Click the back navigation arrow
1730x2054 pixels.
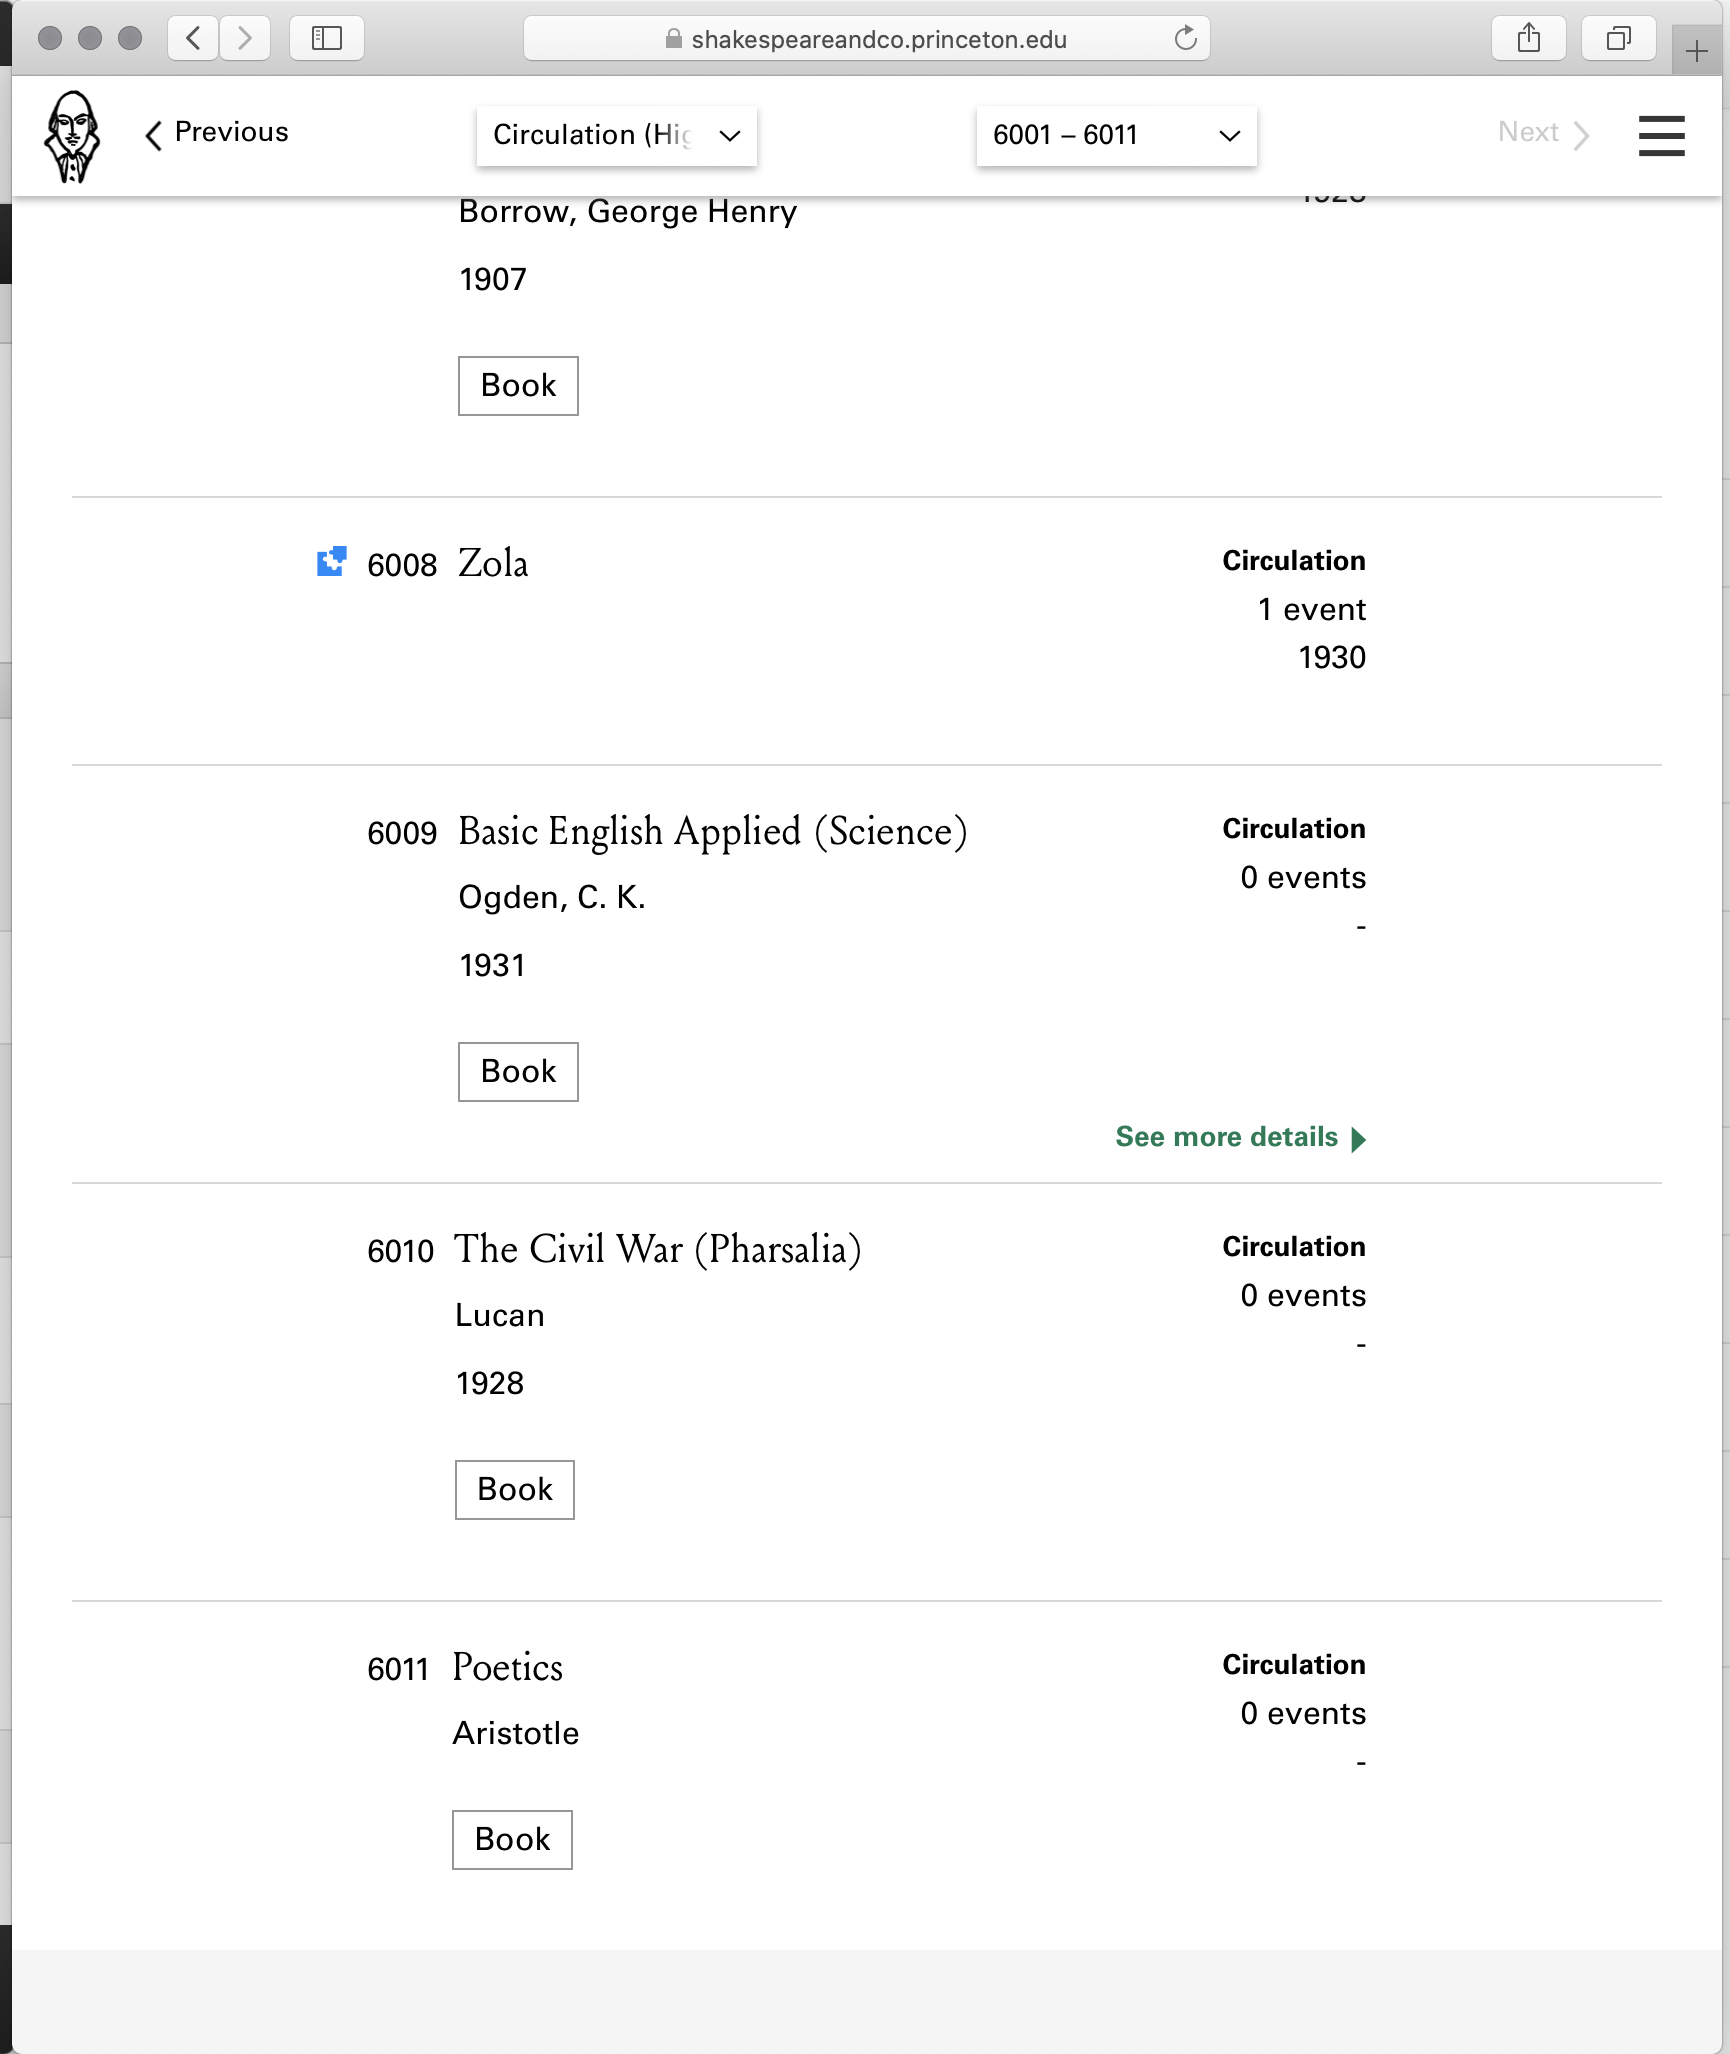coord(192,38)
